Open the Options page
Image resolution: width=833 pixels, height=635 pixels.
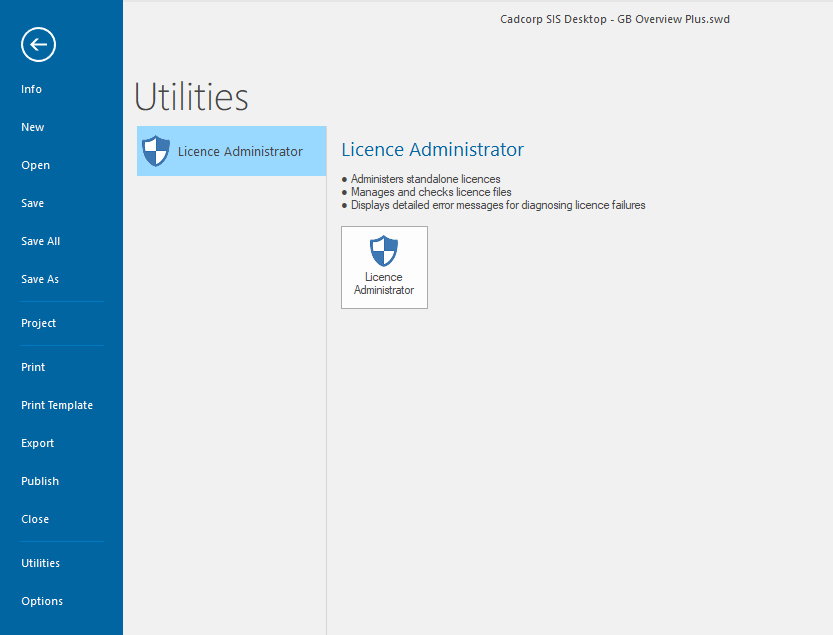pos(41,601)
